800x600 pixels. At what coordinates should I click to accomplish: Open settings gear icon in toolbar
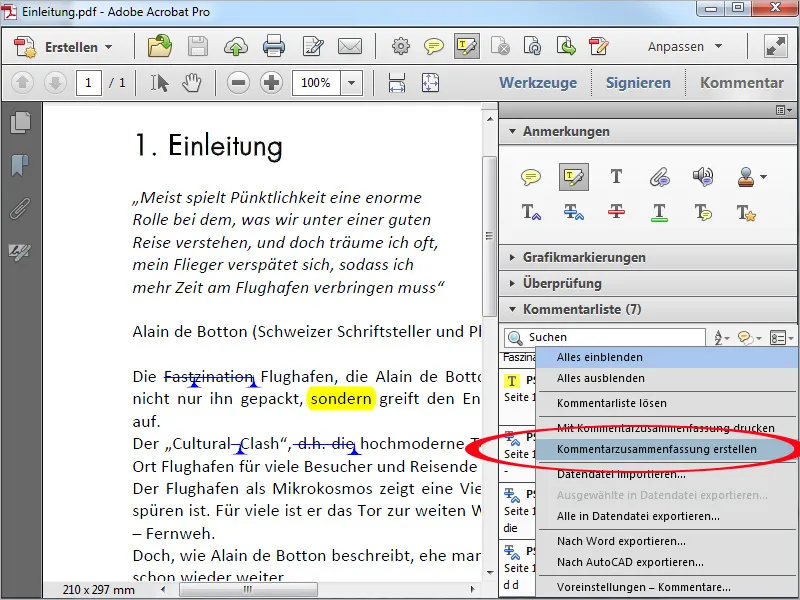(401, 46)
